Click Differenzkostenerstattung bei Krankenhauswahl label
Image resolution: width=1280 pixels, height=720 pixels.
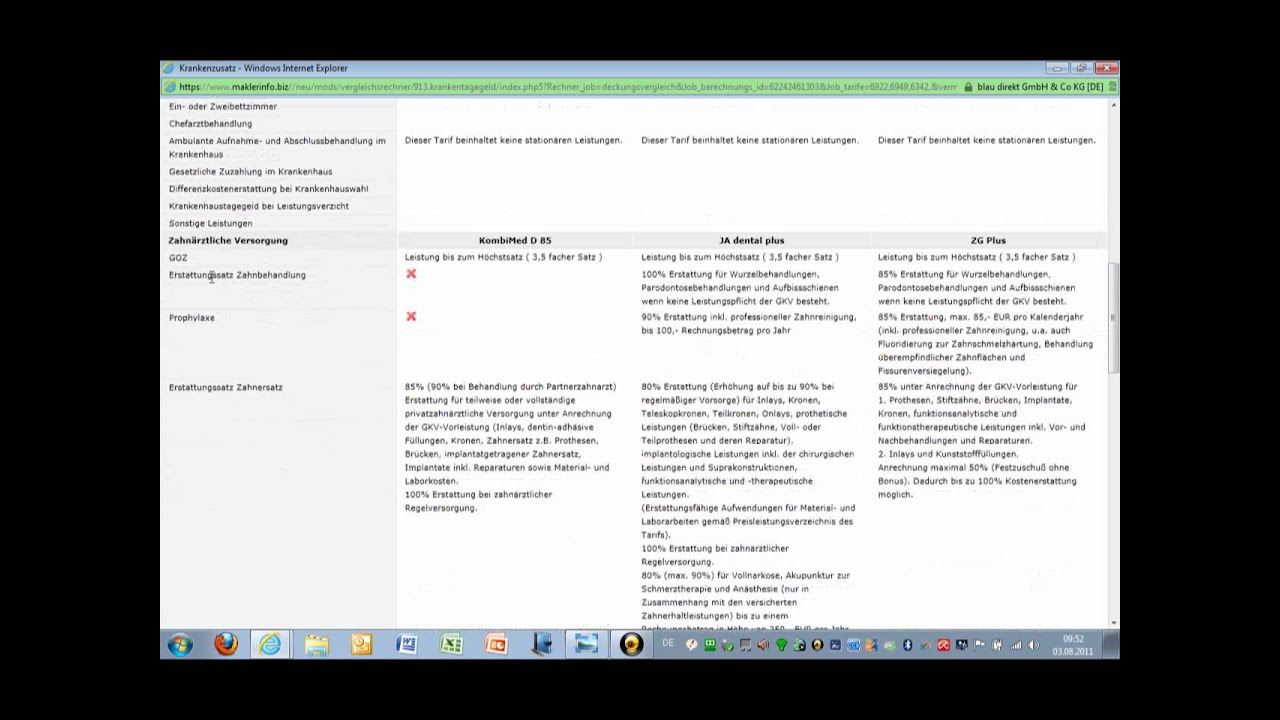268,189
